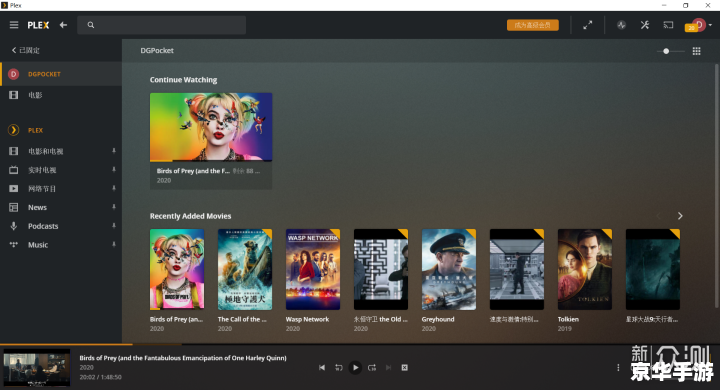Click the vertical scrollbar
Screen dimensions: 720x390
pyautogui.click(x=716, y=186)
